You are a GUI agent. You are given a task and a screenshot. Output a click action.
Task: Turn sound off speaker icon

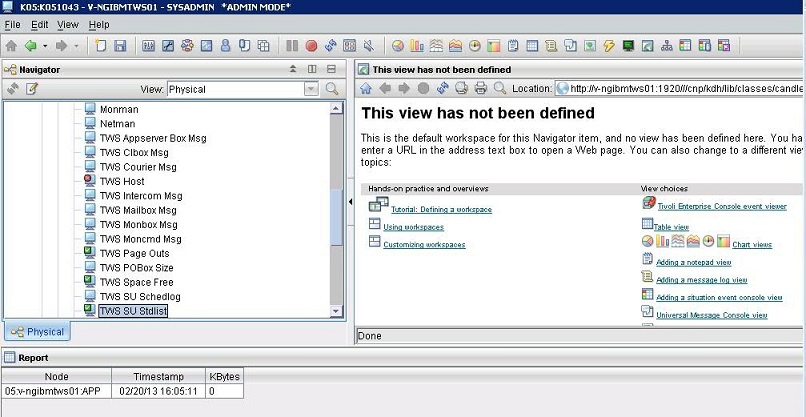[369, 46]
